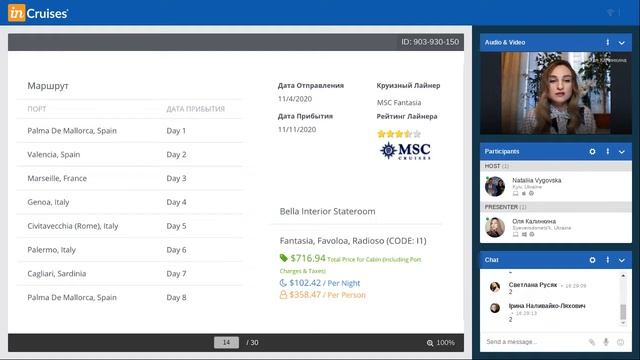Click the chat scrollbar thumb
The height and width of the screenshot is (360, 640).
(623, 312)
